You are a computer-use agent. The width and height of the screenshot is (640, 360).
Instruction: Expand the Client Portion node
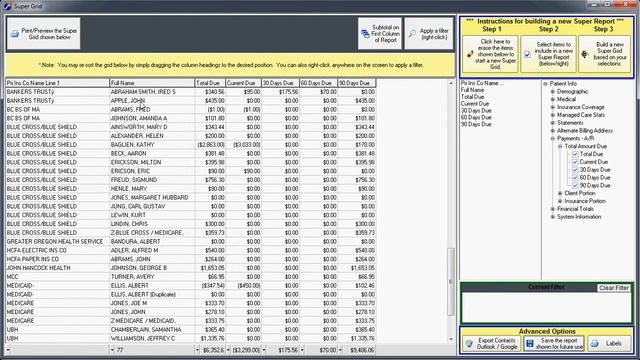[x=560, y=193]
